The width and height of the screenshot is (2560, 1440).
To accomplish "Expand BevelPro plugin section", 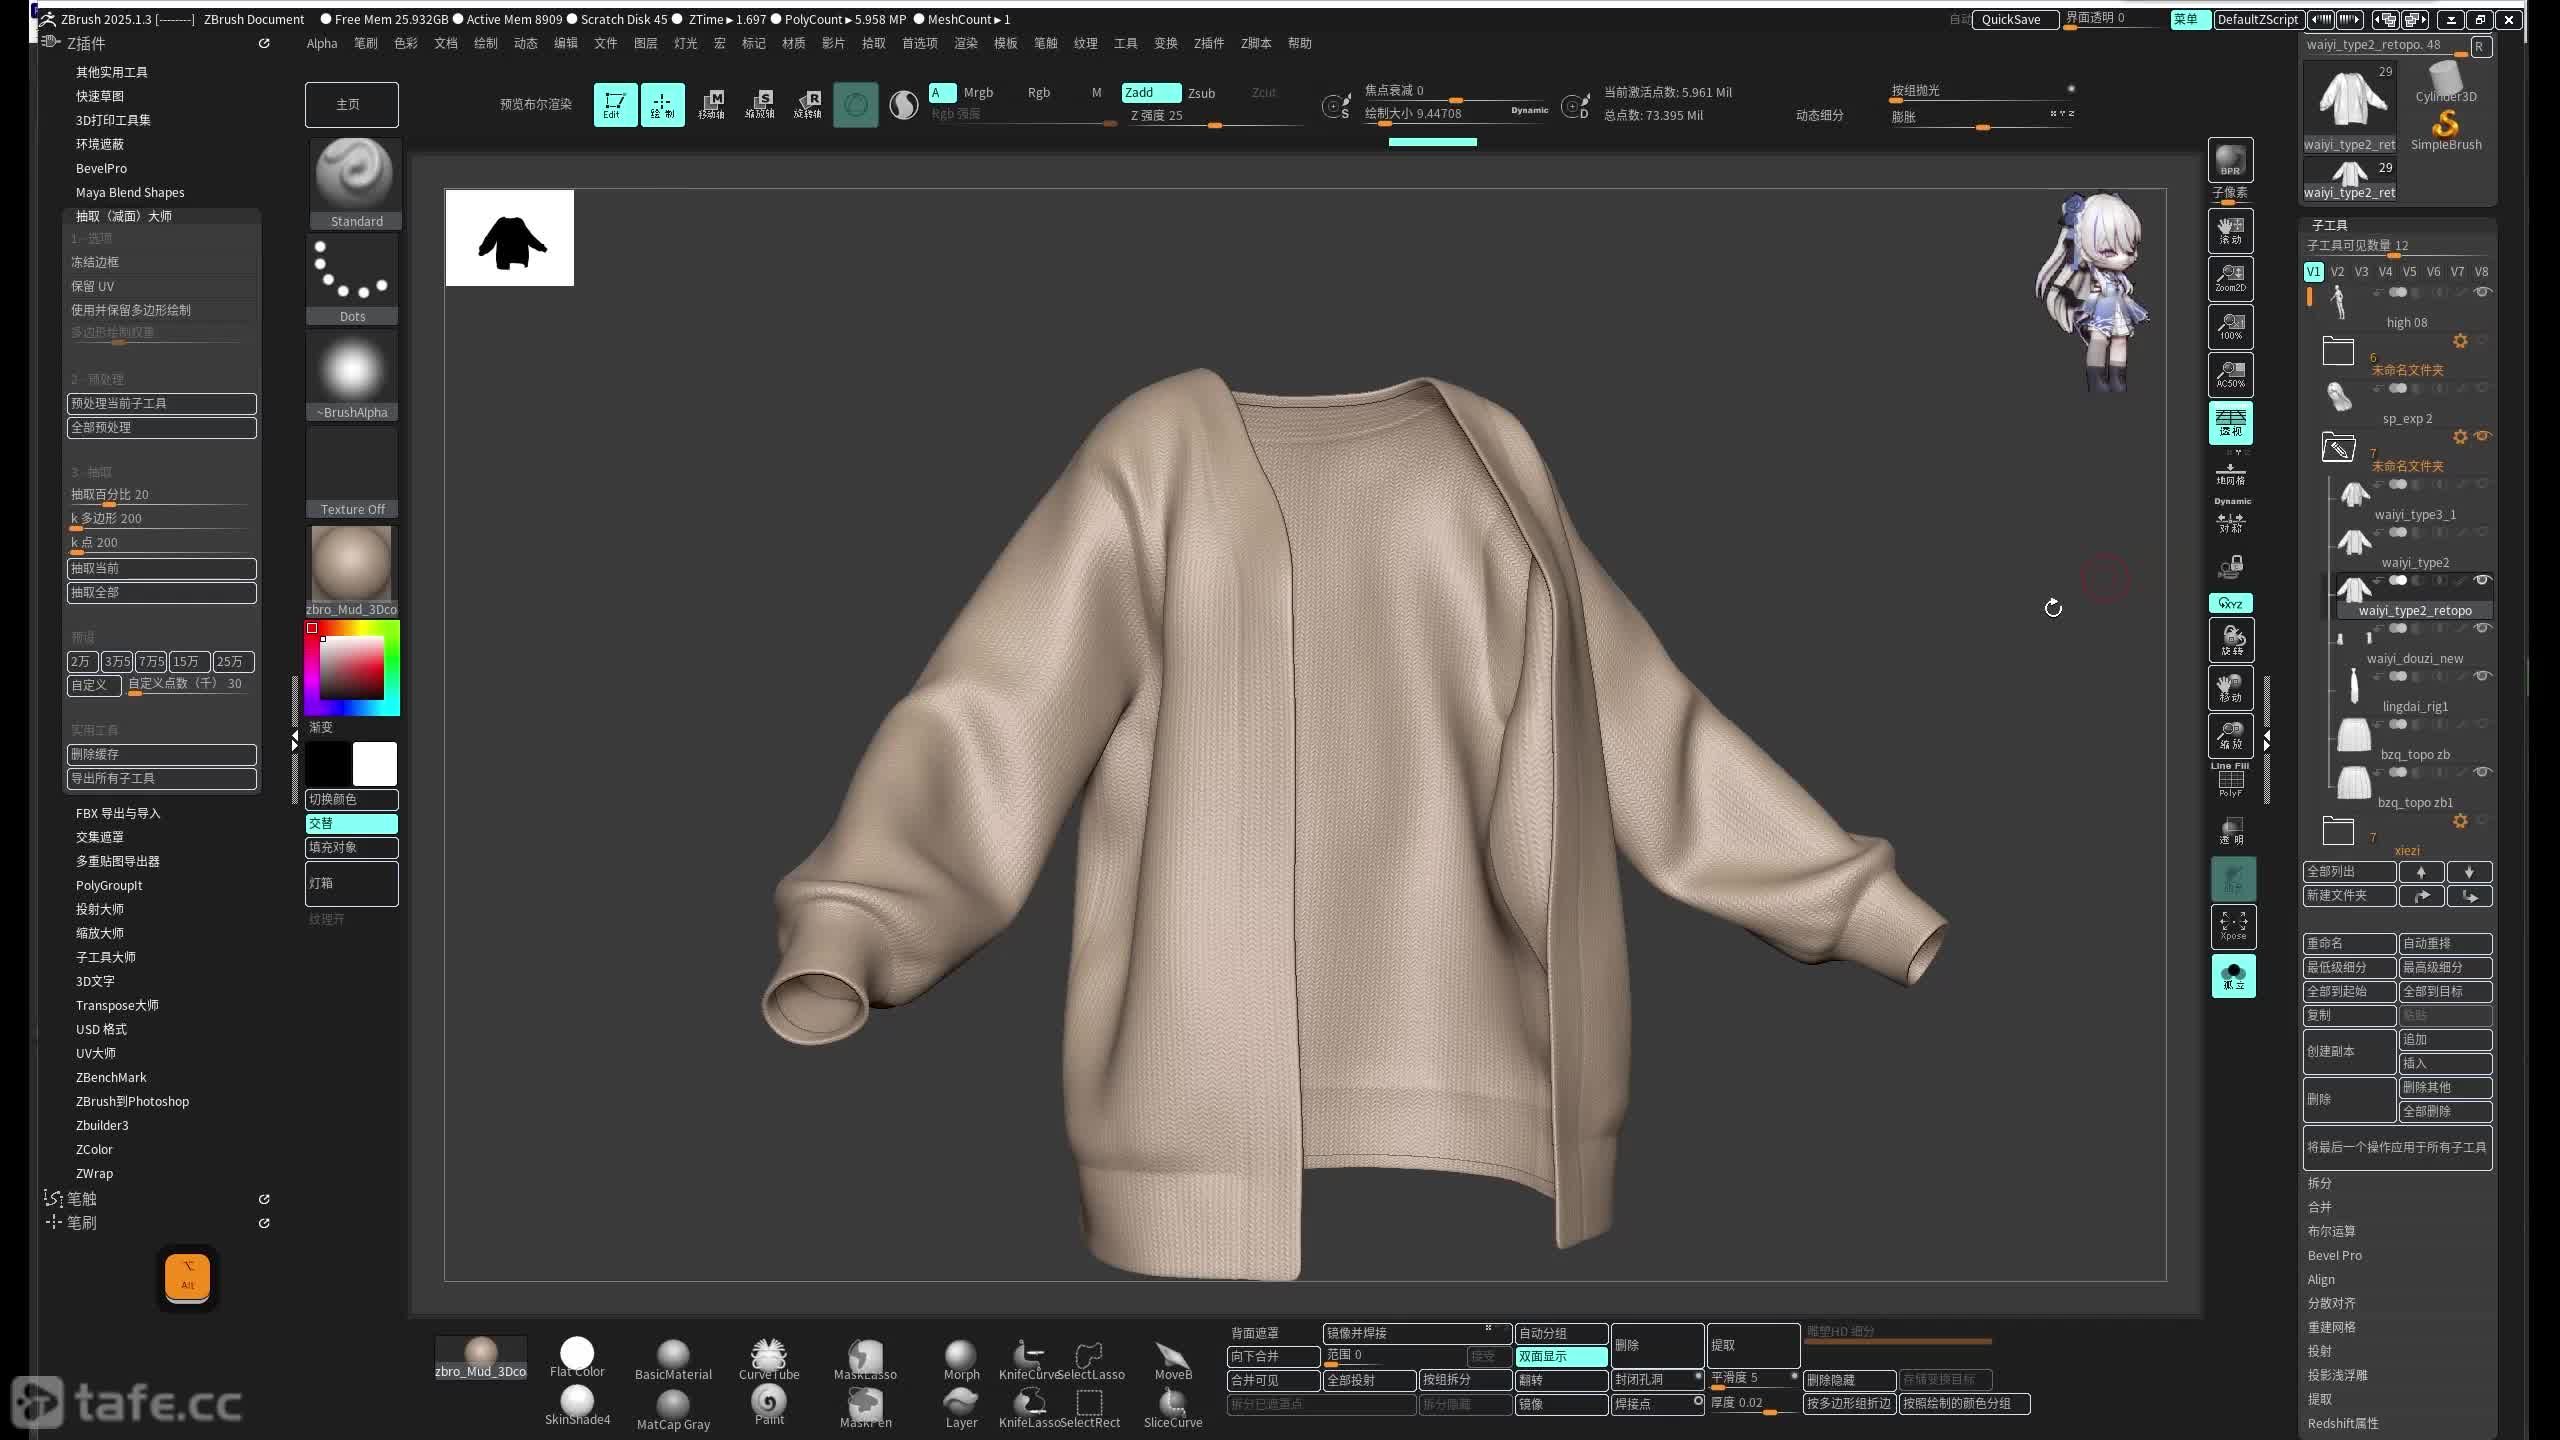I will (x=101, y=168).
